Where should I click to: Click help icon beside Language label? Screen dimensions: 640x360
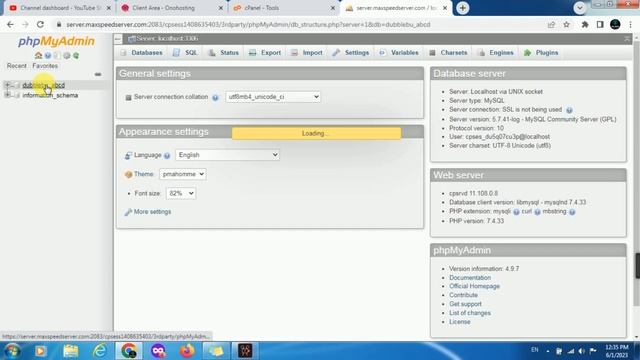[167, 156]
